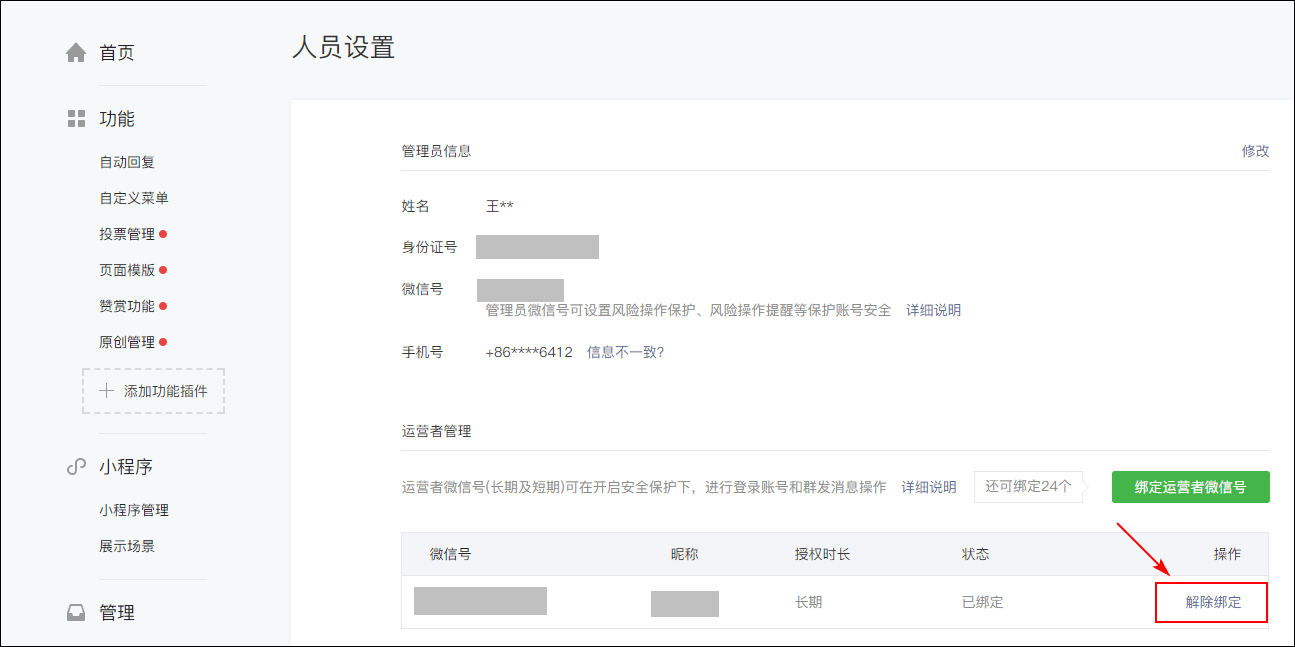Click the 授权时长 column header
The width and height of the screenshot is (1295, 647).
point(822,554)
